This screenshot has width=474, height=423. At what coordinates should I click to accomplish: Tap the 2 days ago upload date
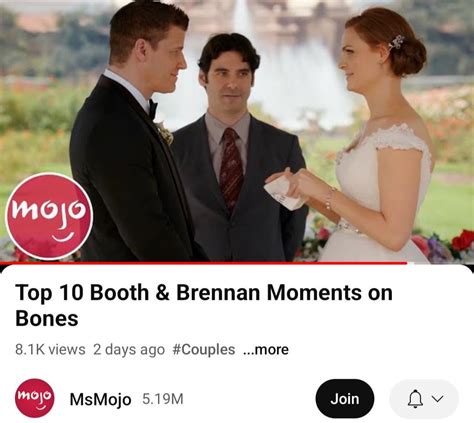tap(129, 350)
